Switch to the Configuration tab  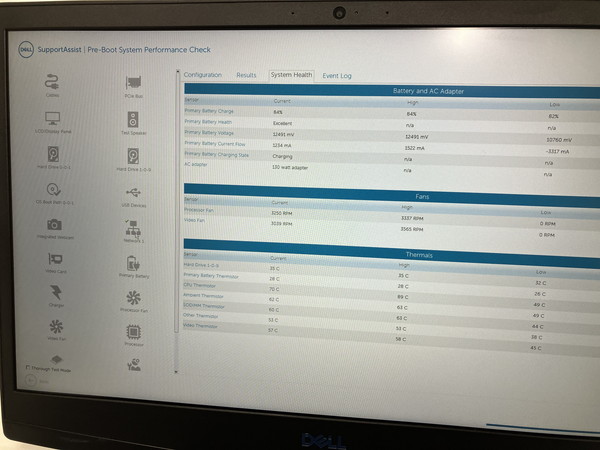[x=202, y=75]
